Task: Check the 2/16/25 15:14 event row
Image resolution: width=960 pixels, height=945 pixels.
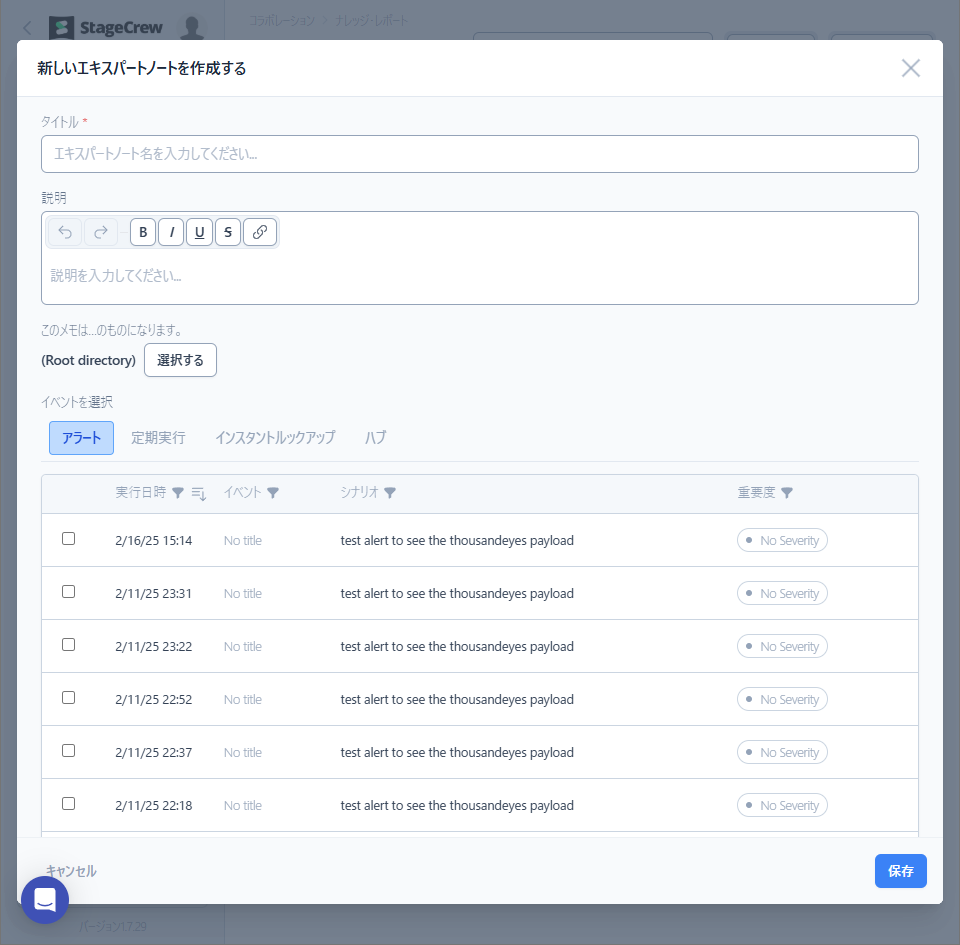Action: [x=69, y=539]
